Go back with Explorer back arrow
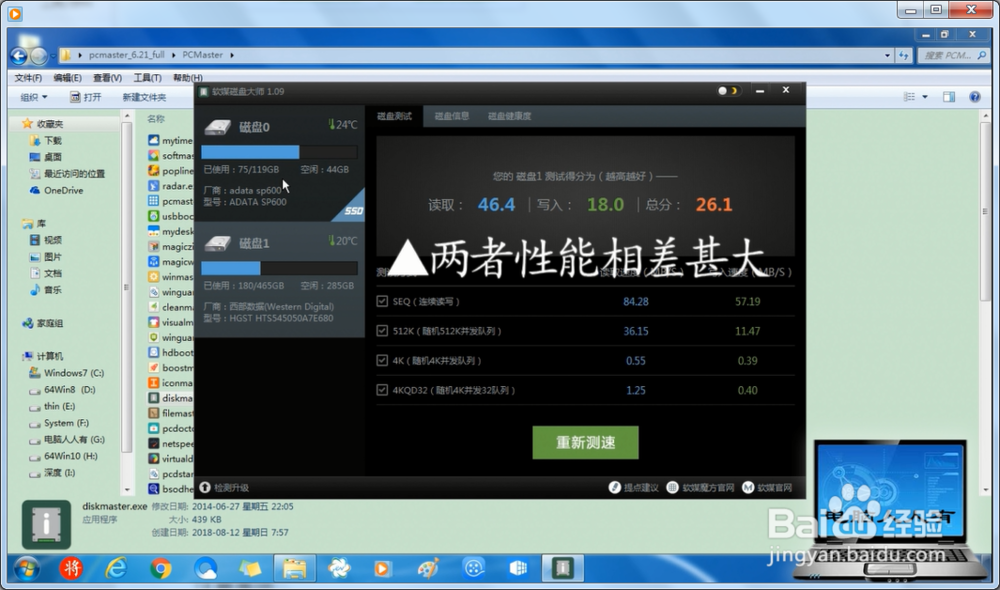Viewport: 1000px width, 590px height. 19,56
